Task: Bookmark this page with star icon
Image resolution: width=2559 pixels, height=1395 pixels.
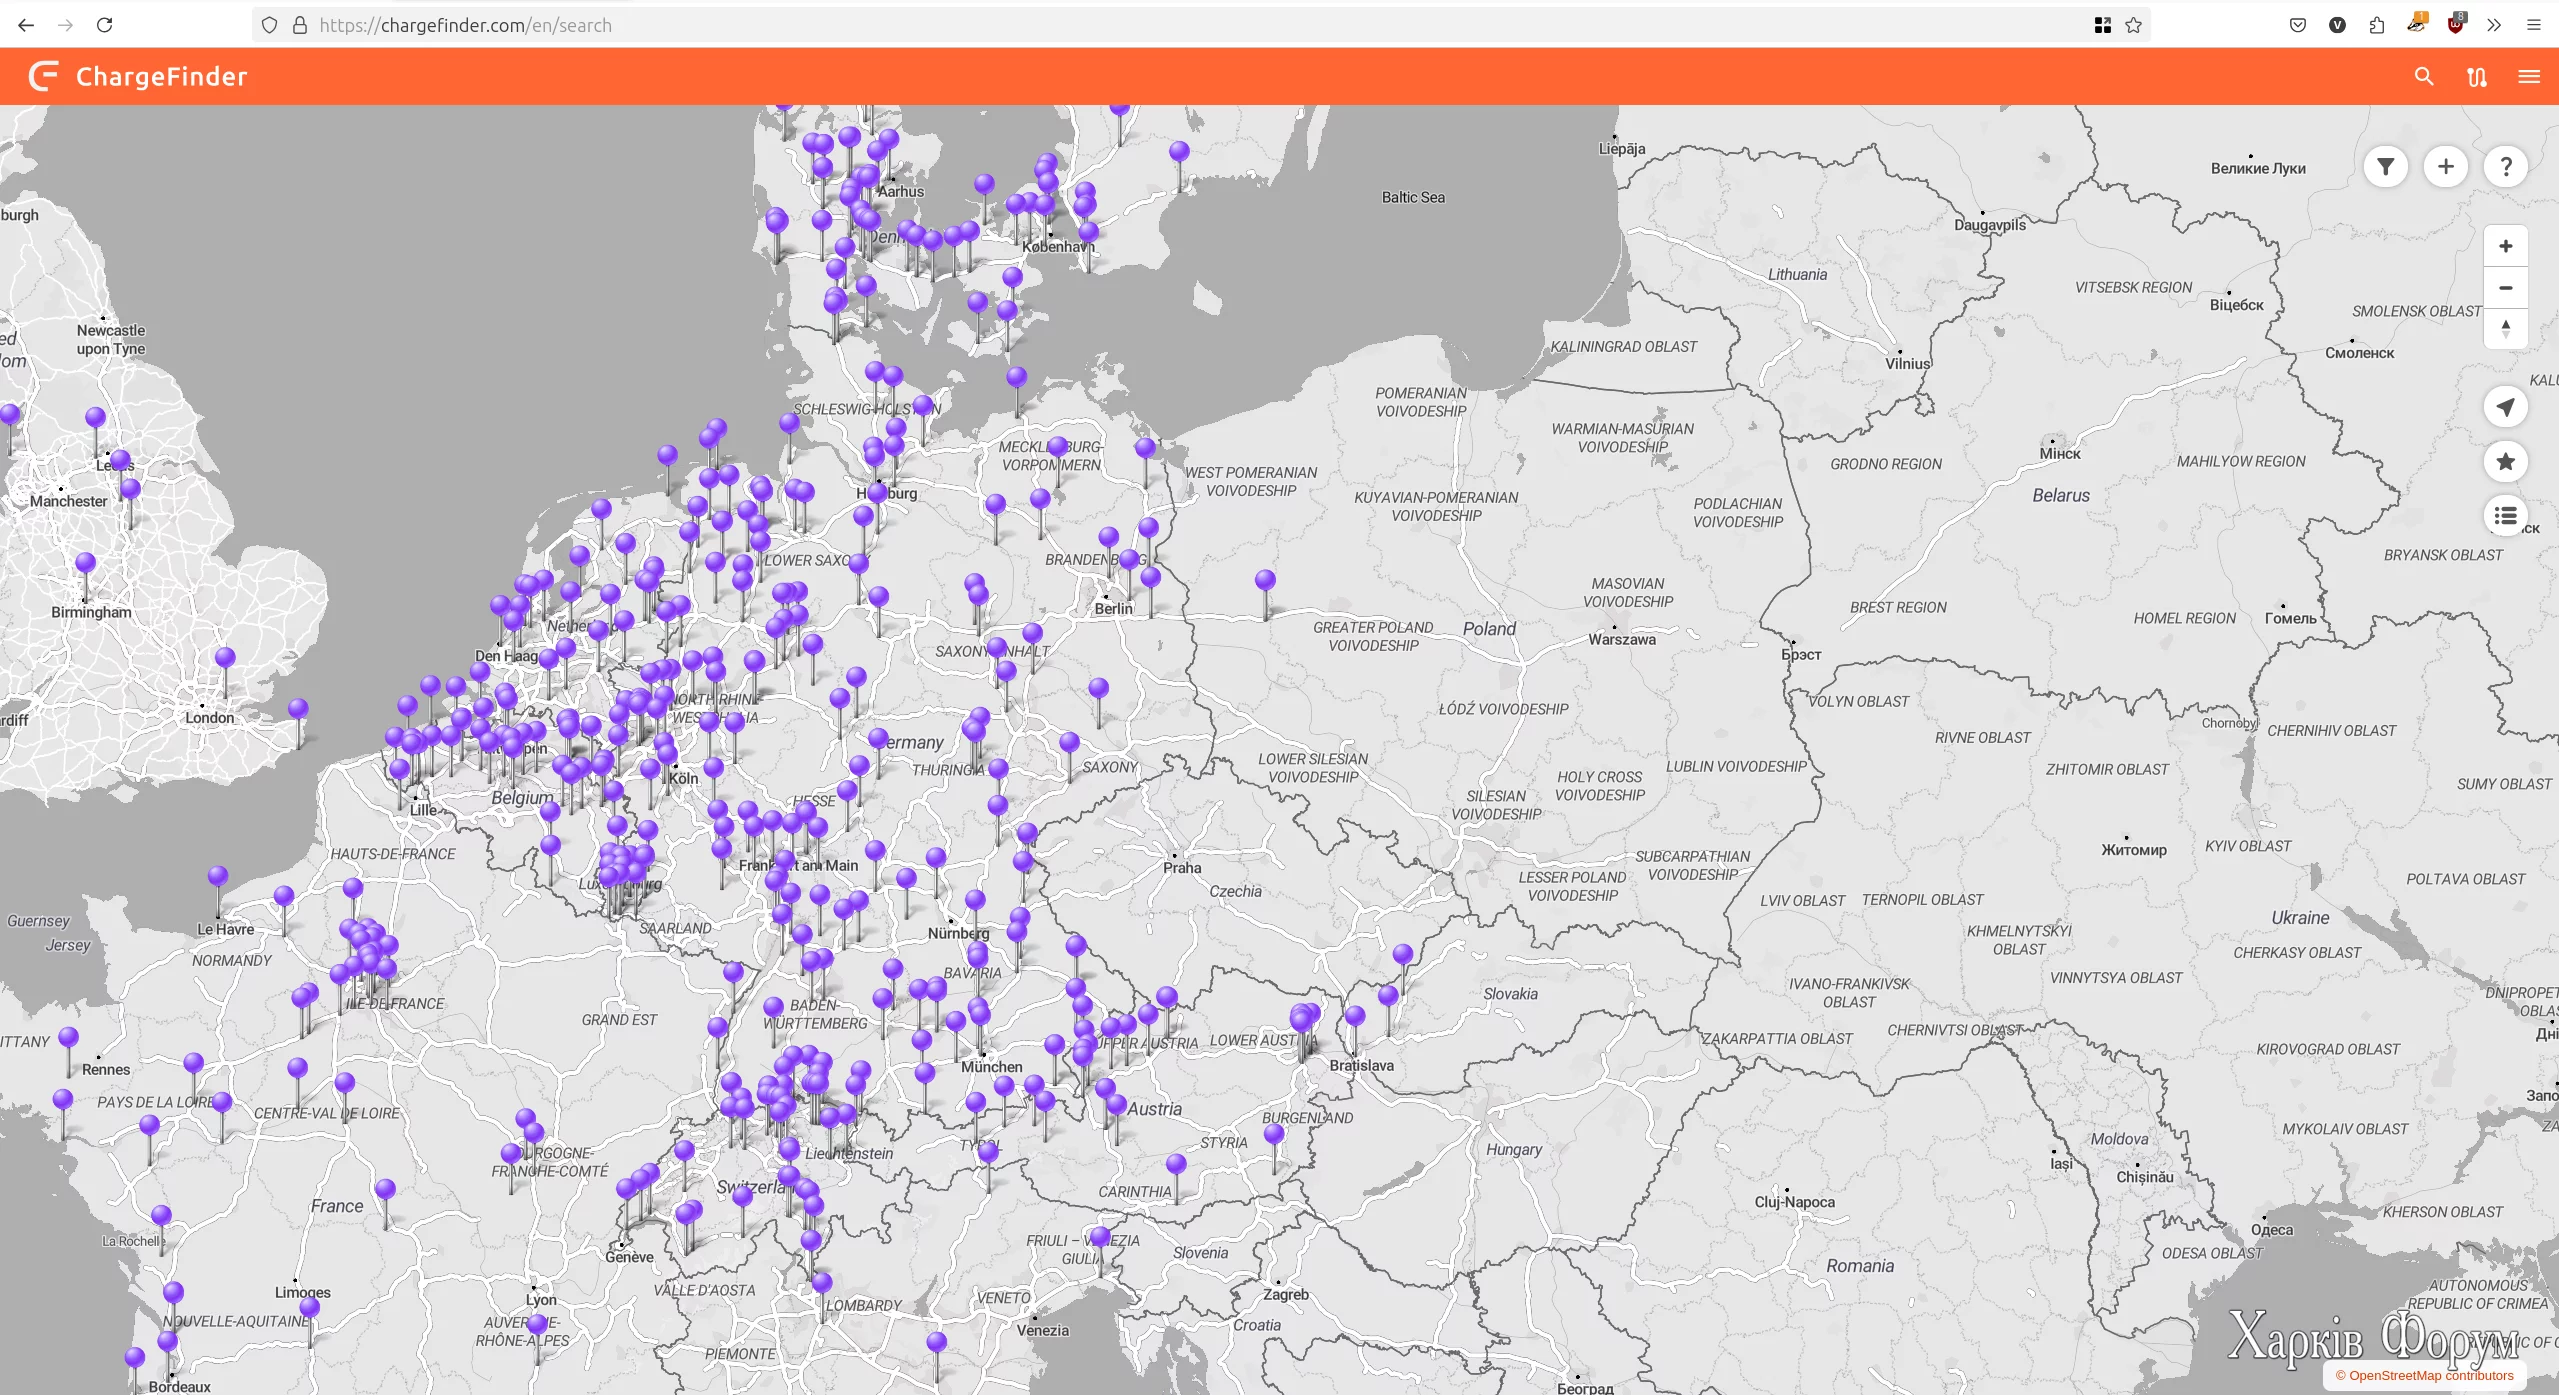Action: 2133,25
